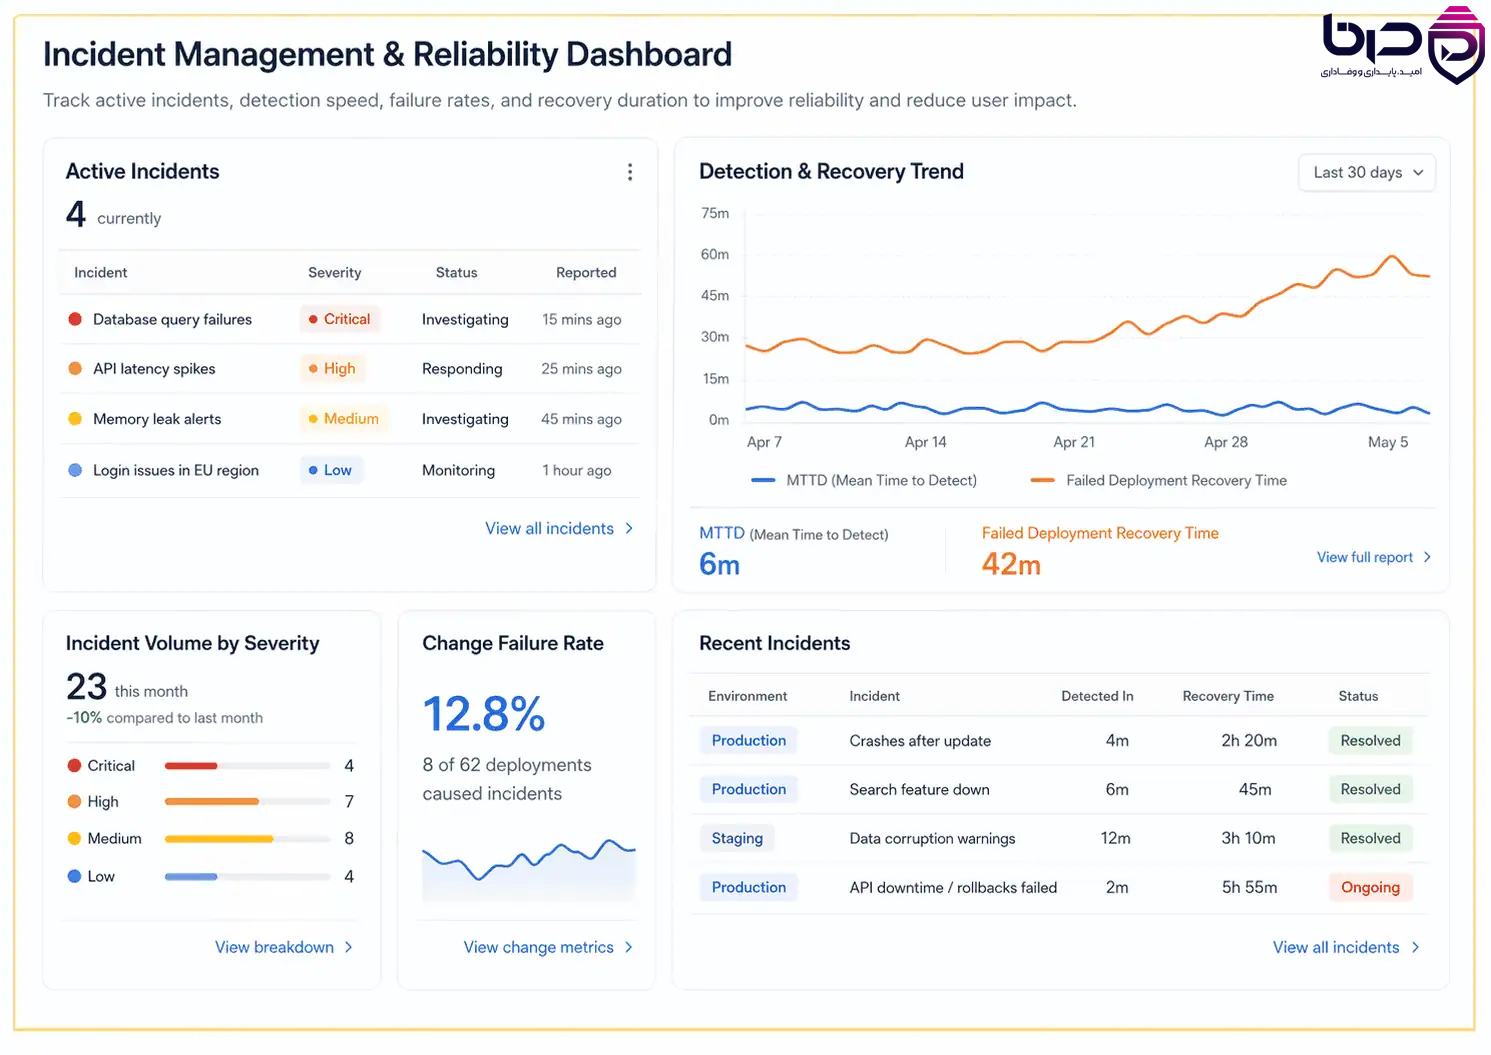
Task: Select Crashes after update incident
Action: click(x=920, y=741)
